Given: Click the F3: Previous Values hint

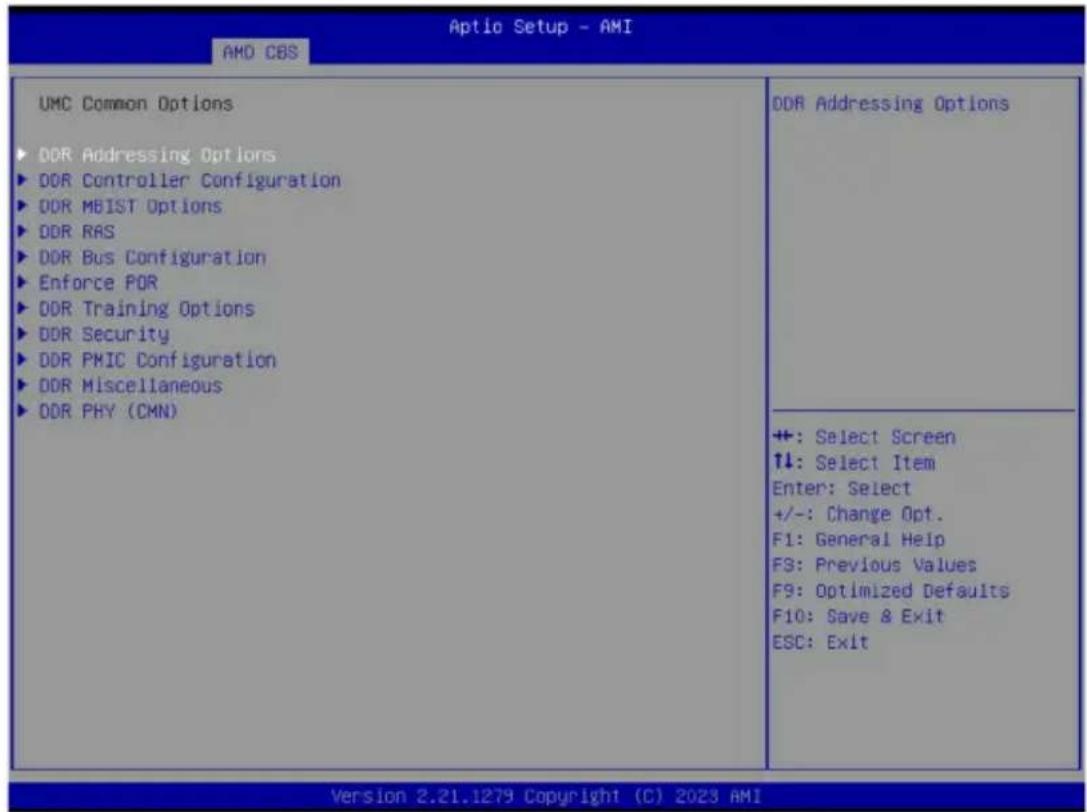Looking at the screenshot, I should (874, 565).
